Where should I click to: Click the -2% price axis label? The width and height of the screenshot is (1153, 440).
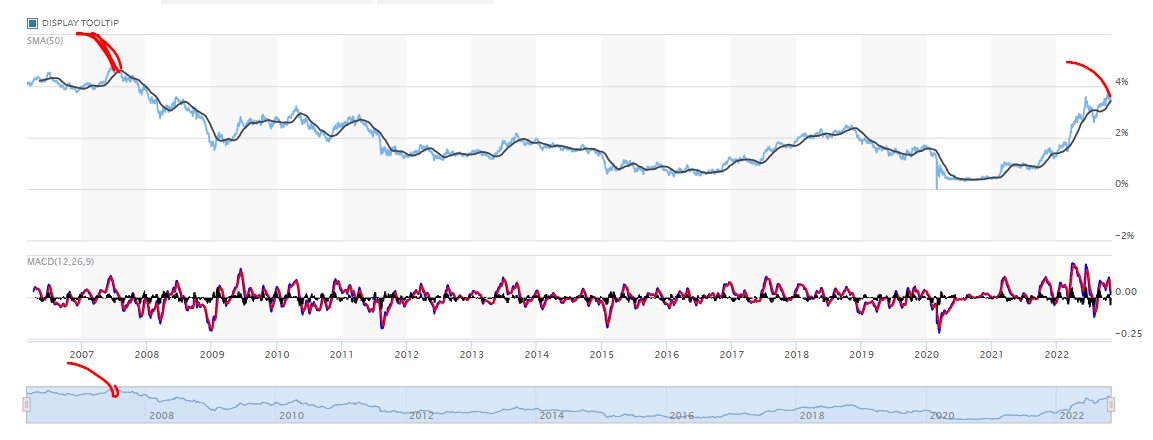point(1125,236)
